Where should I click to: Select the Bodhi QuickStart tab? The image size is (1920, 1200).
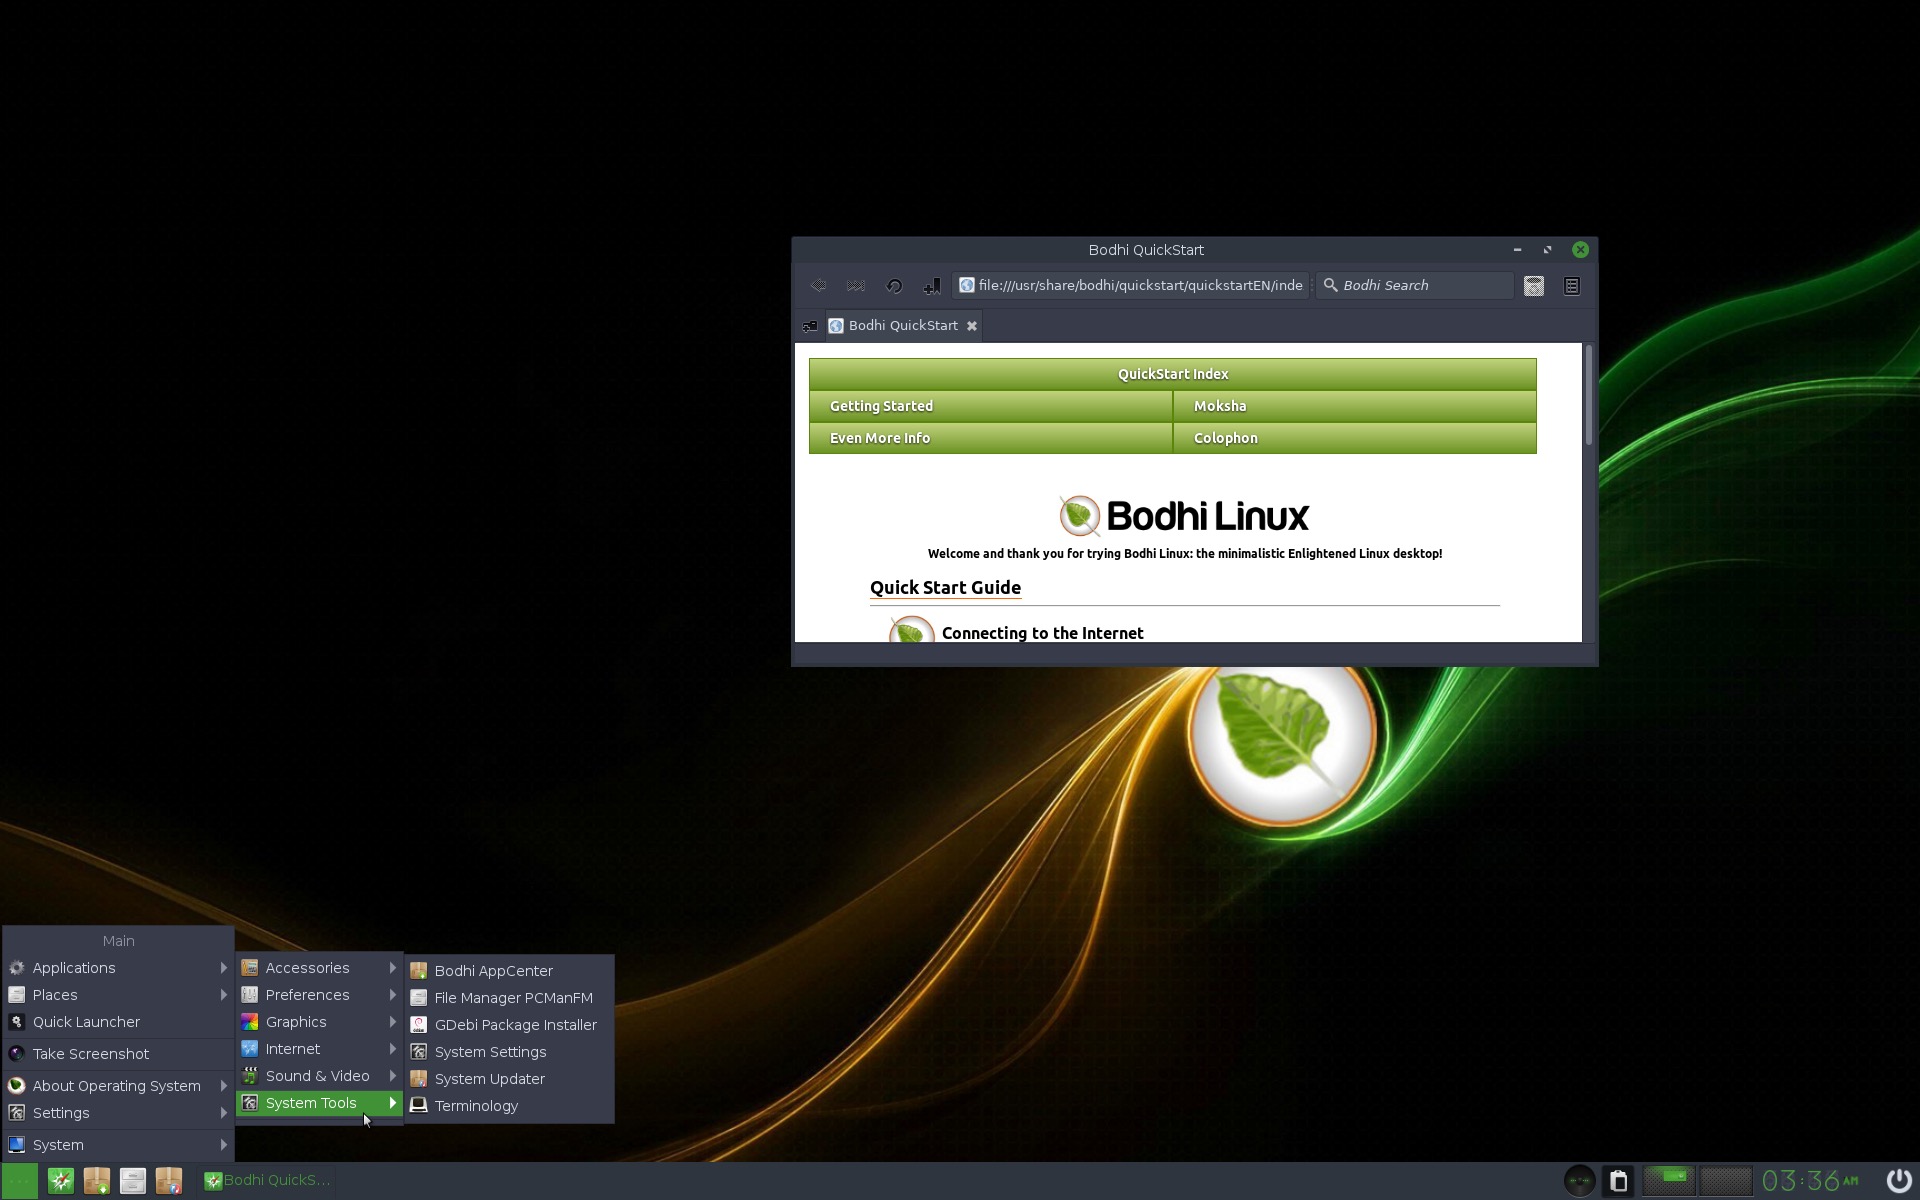tap(903, 326)
